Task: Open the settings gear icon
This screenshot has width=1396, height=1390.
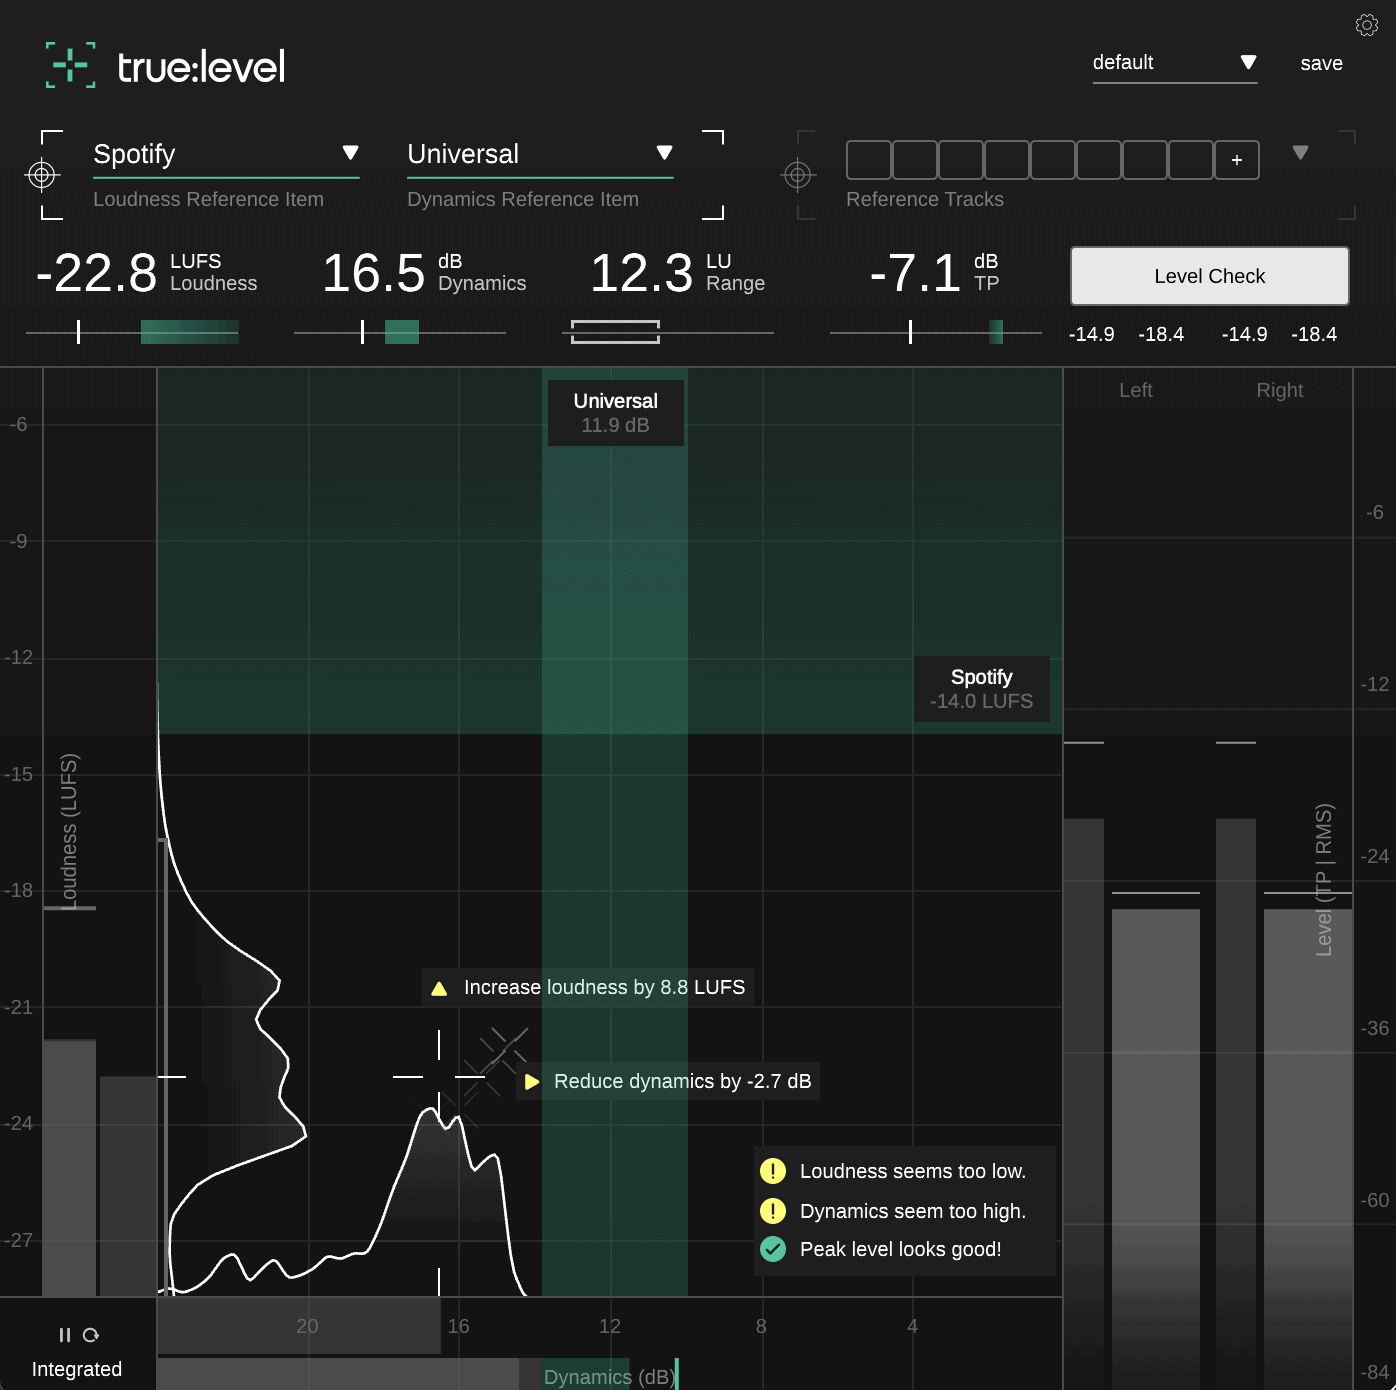Action: coord(1366,25)
